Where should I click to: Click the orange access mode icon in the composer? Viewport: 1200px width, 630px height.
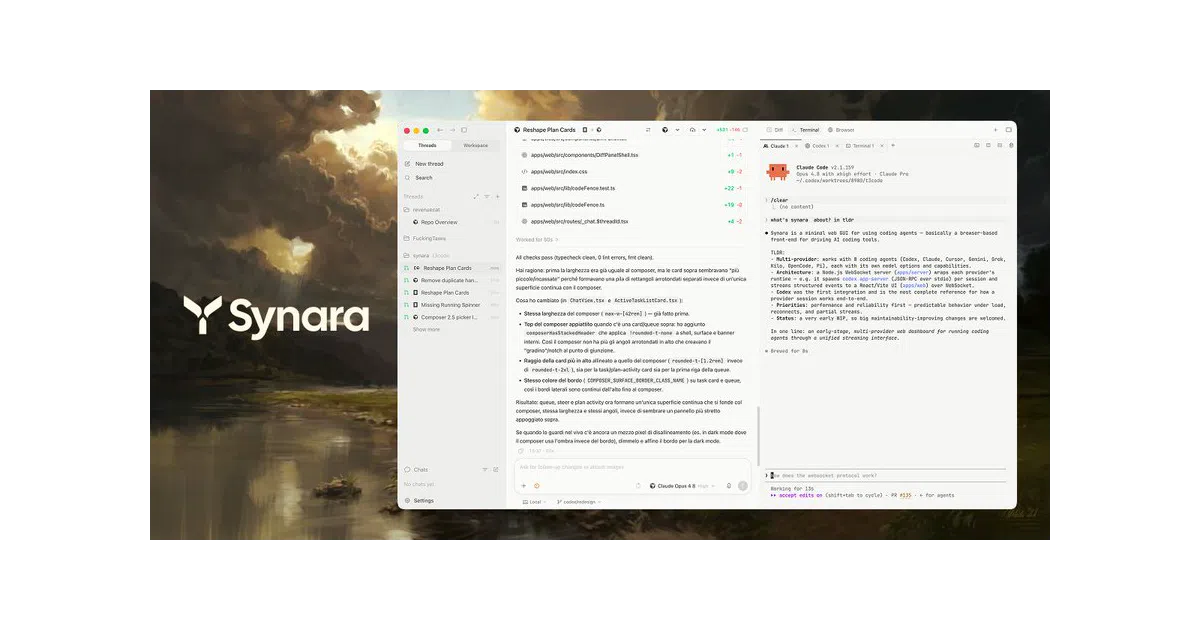click(x=537, y=486)
